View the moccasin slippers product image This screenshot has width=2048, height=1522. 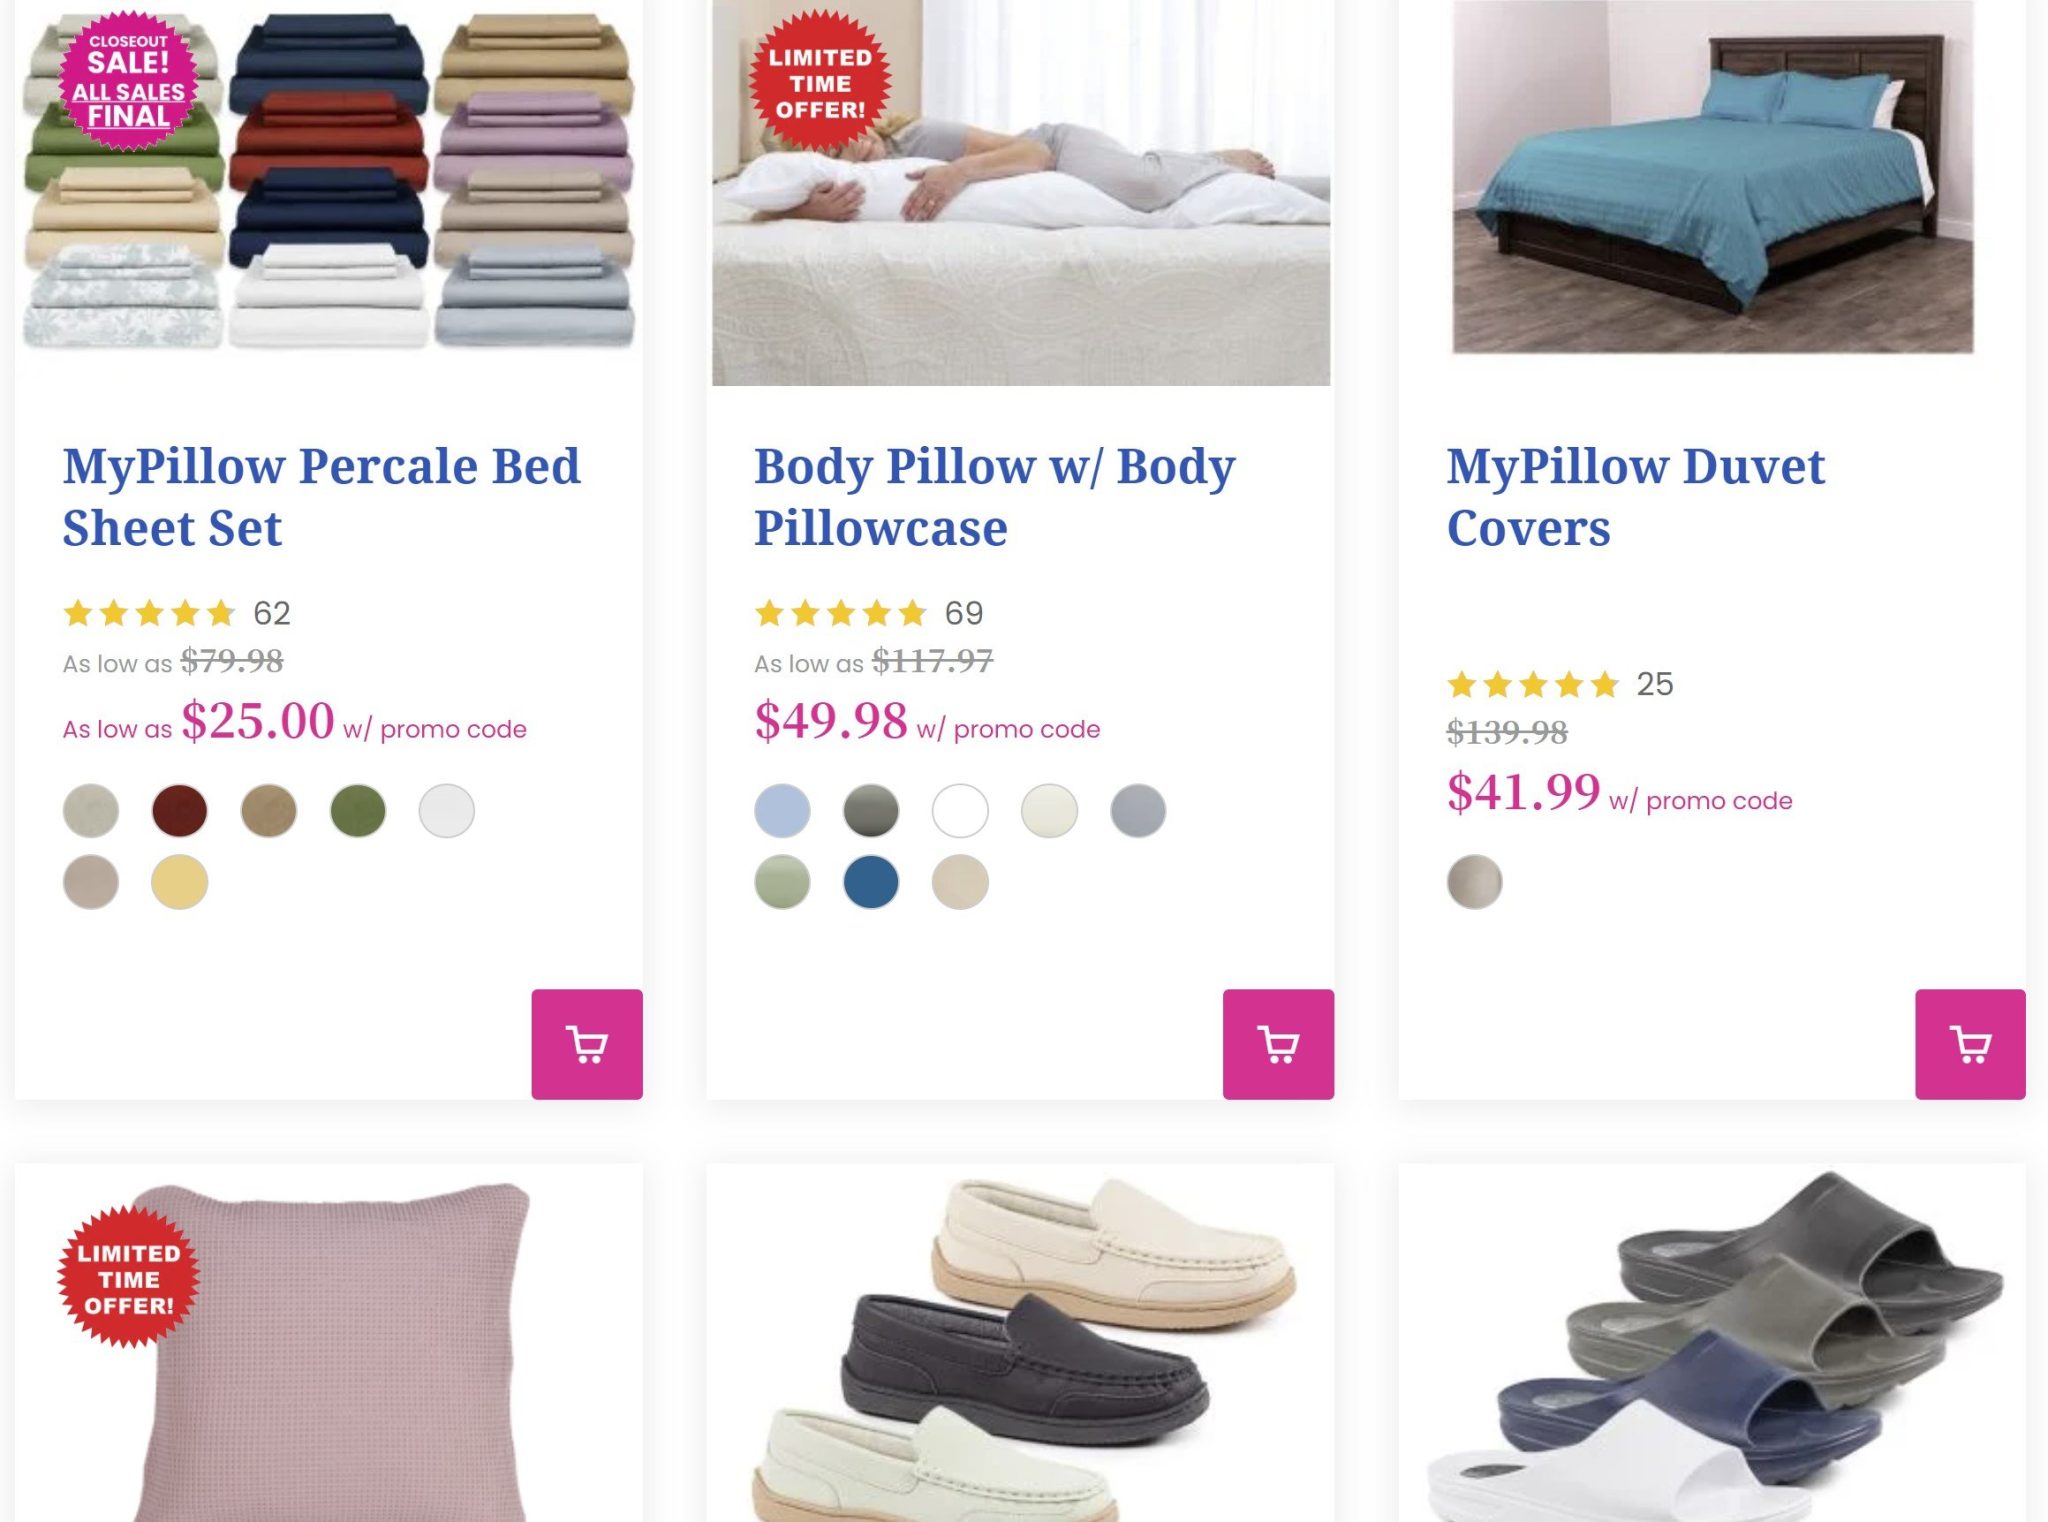click(1020, 1350)
